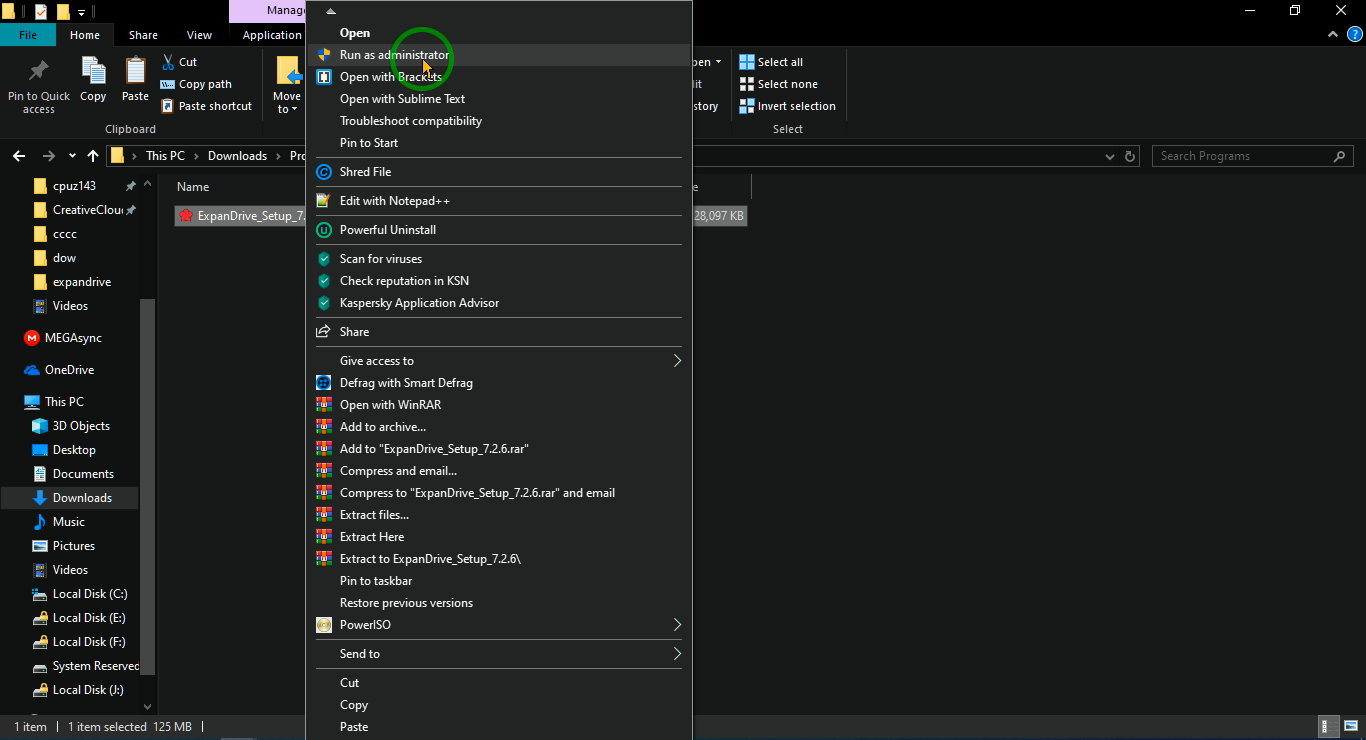This screenshot has width=1366, height=740.
Task: Click Pin to Quick access in ribbon
Action: (x=39, y=86)
